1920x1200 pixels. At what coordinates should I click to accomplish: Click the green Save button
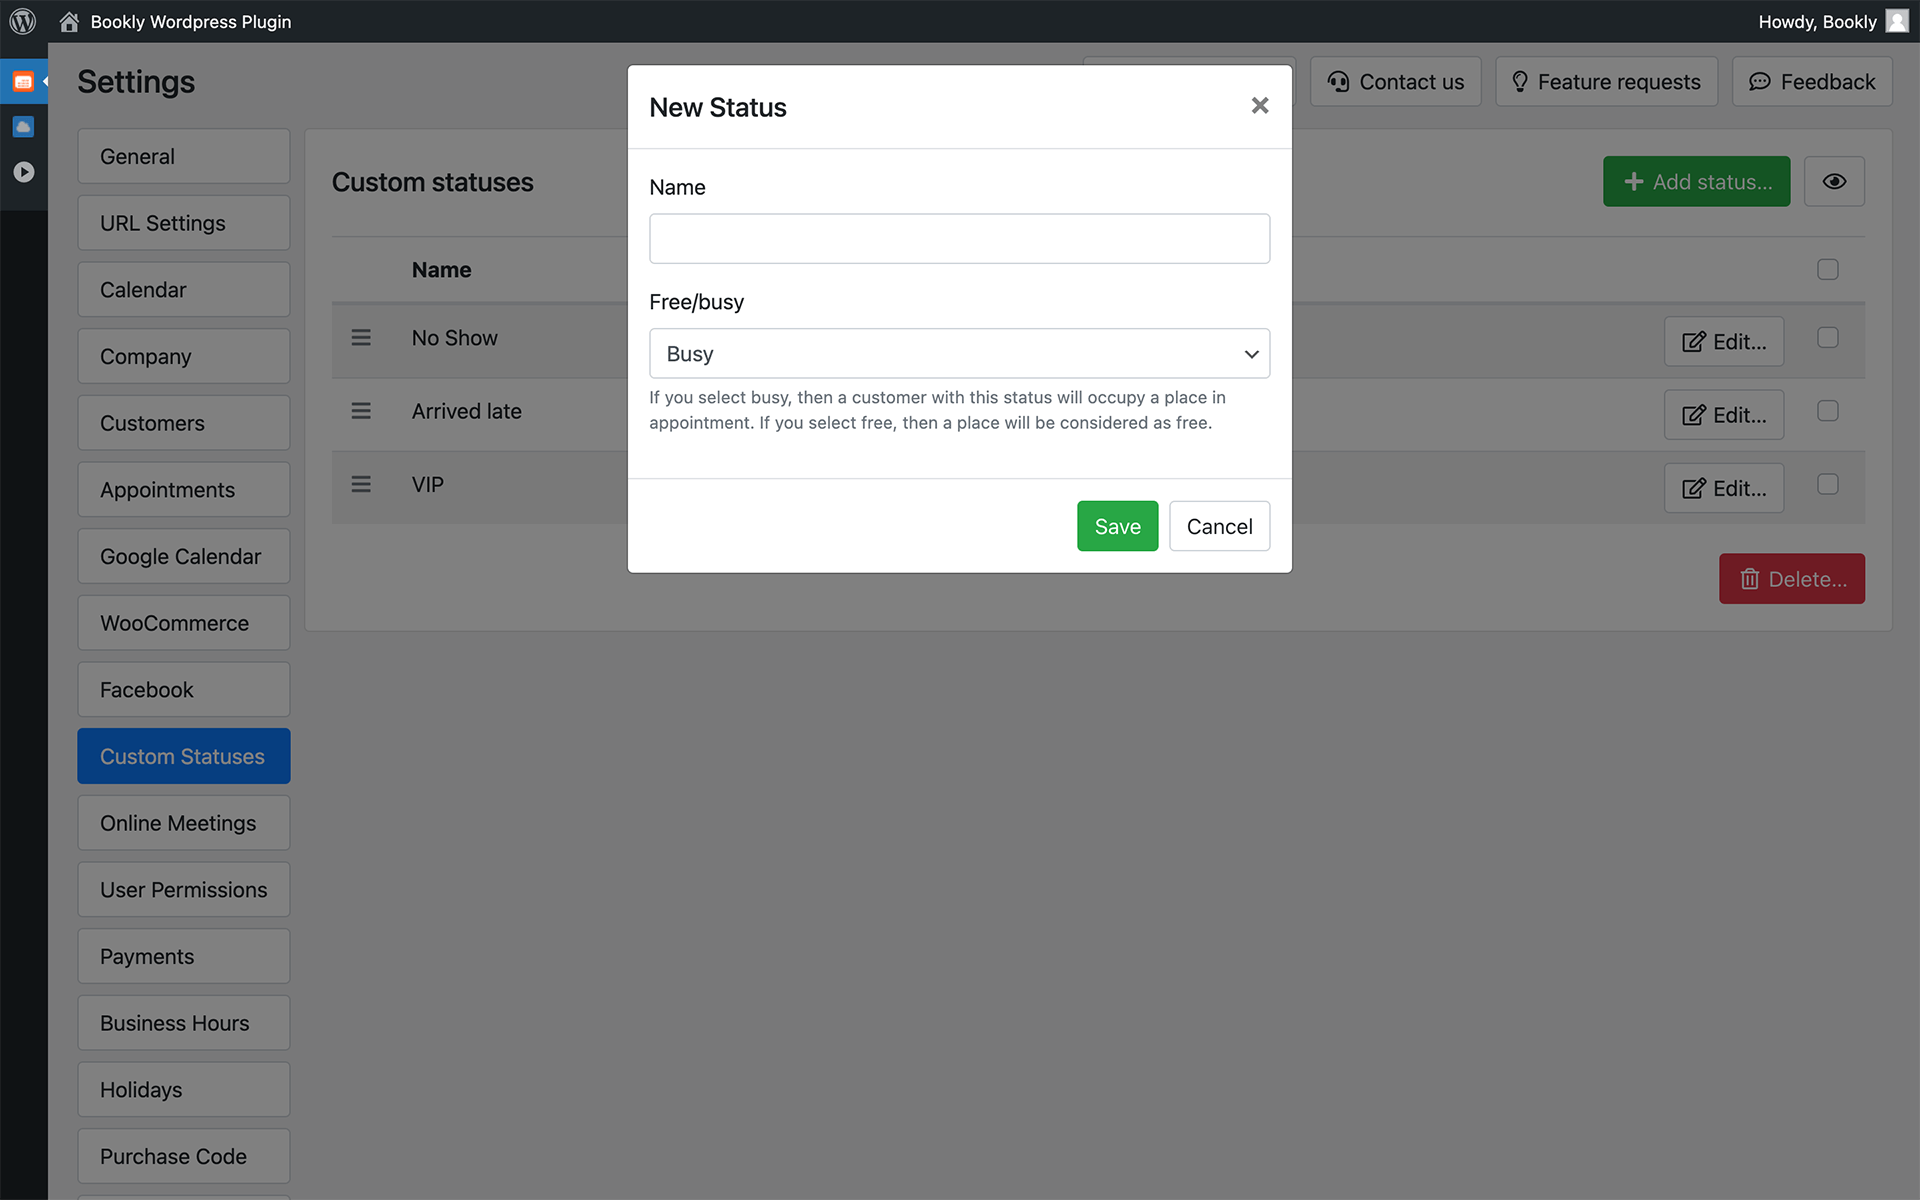1117,526
